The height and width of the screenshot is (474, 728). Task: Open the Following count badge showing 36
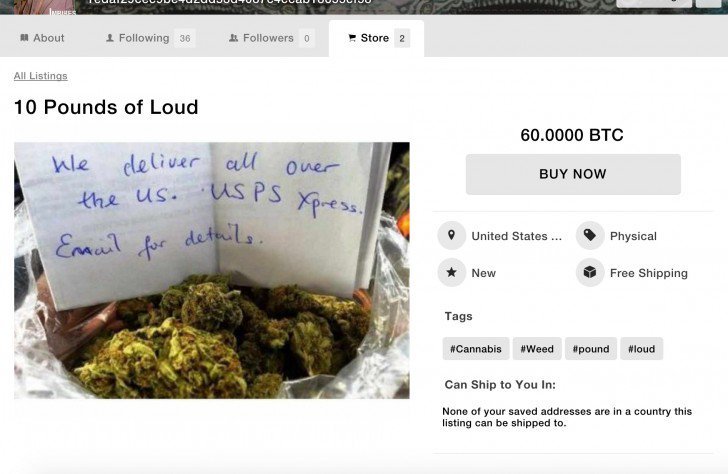click(x=185, y=38)
